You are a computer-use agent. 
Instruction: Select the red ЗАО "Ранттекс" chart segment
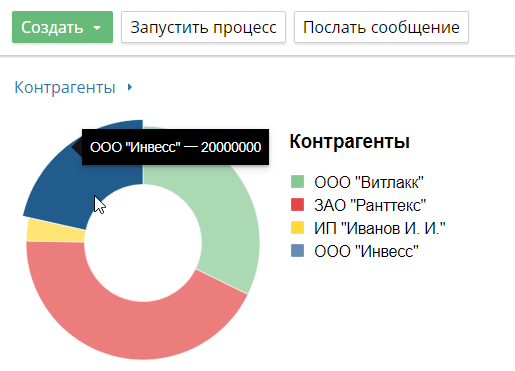[x=133, y=330]
